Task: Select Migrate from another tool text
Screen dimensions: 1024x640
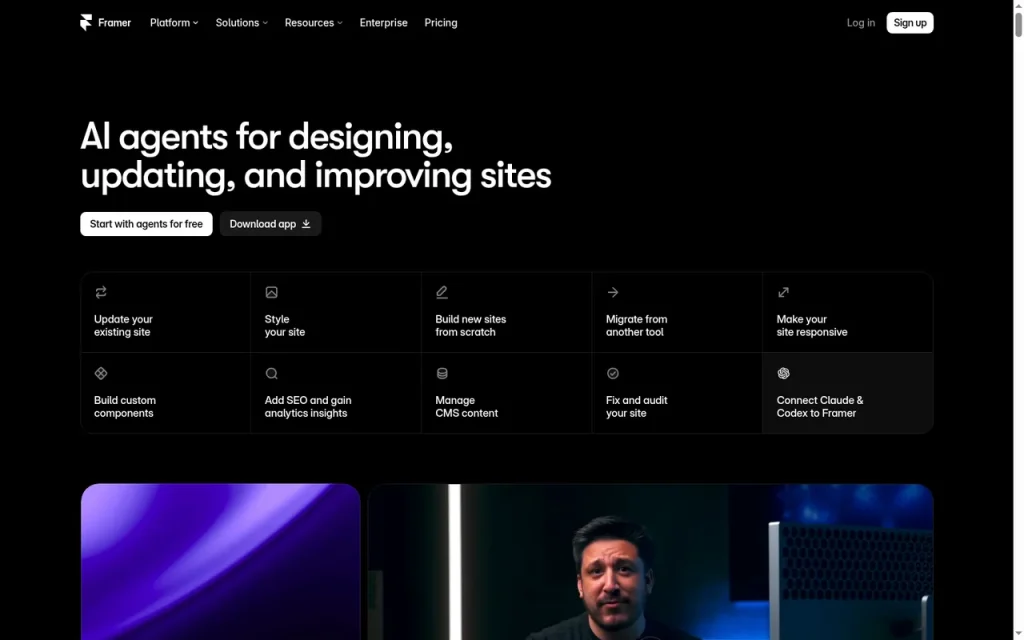Action: point(636,325)
